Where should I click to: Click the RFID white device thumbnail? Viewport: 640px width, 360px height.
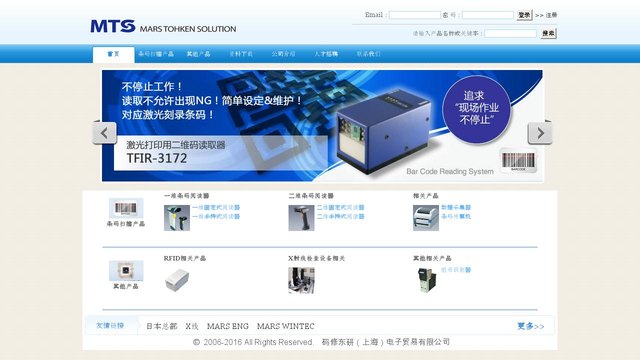coord(177,280)
